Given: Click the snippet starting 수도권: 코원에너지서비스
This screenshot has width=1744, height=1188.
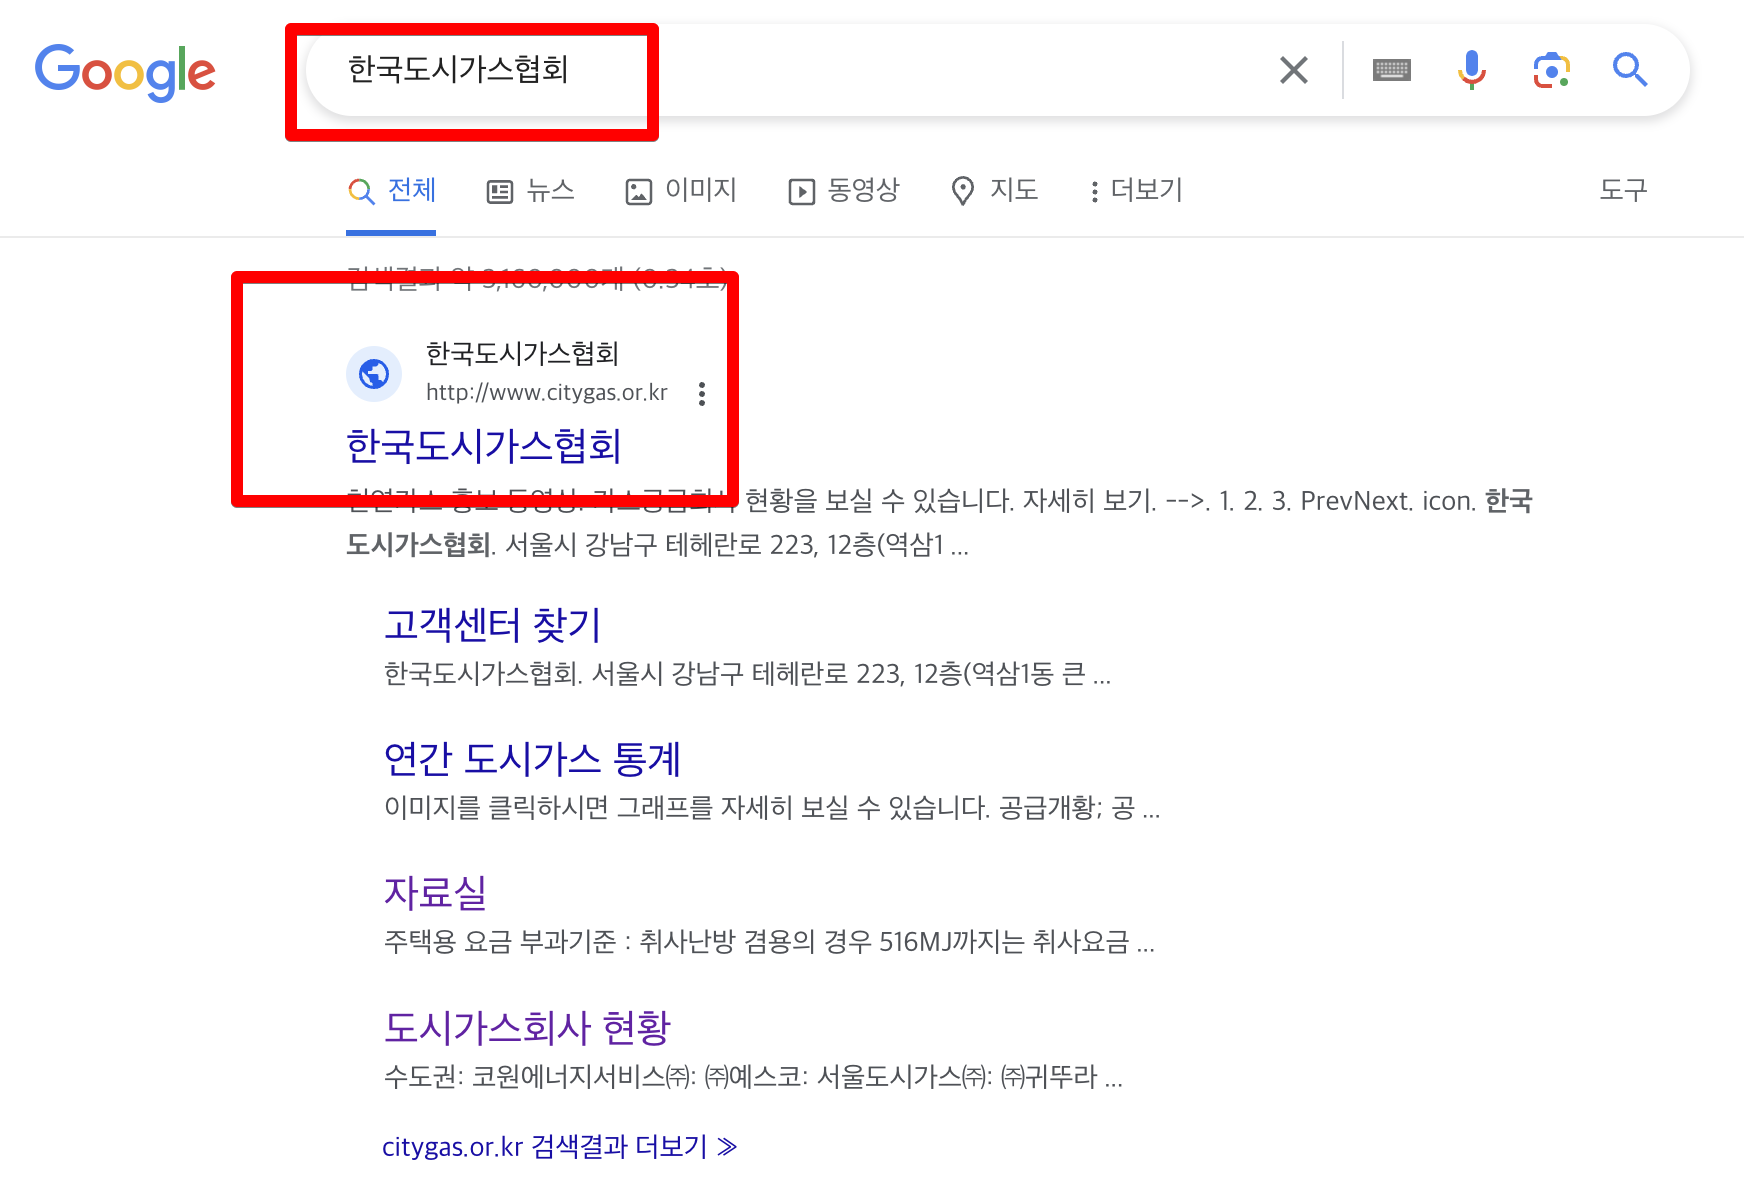Looking at the screenshot, I should tap(753, 1077).
